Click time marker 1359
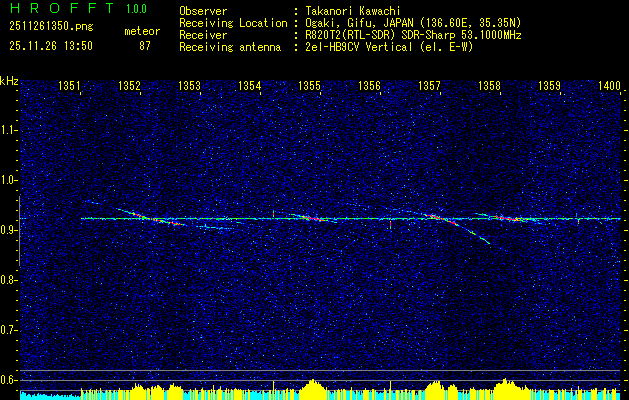The image size is (629, 400). click(549, 85)
